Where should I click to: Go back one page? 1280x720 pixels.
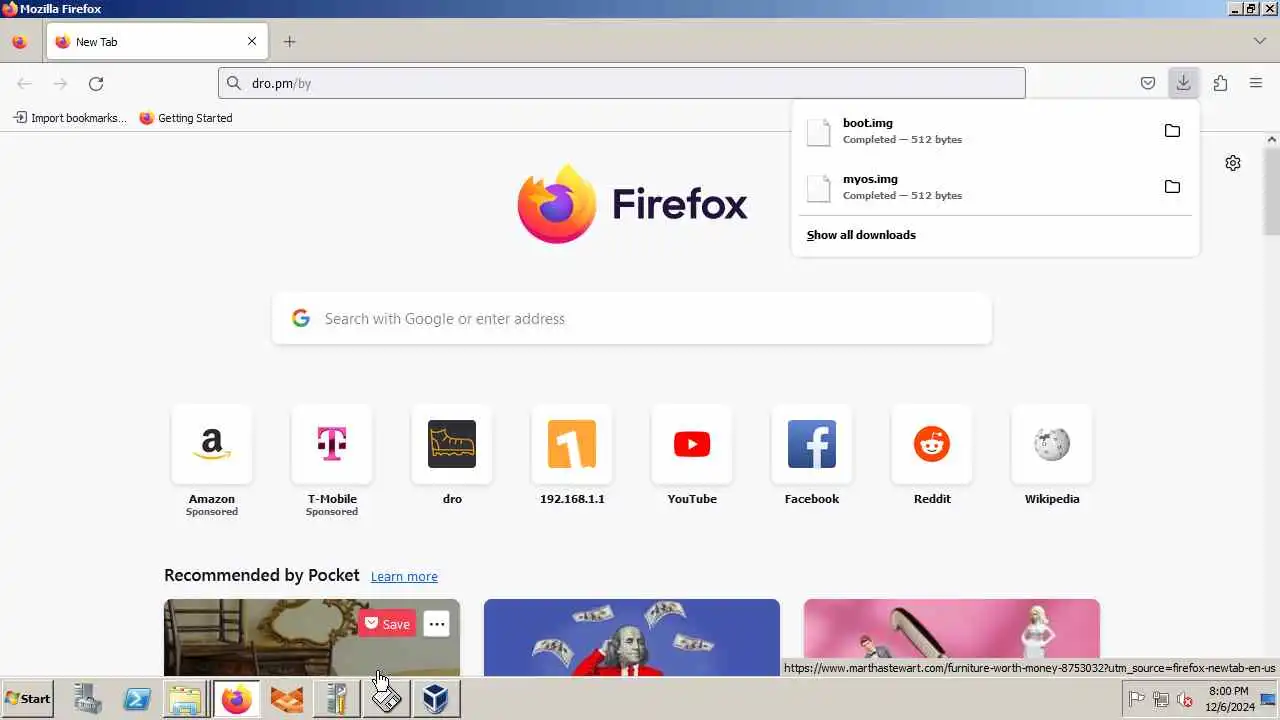pyautogui.click(x=25, y=84)
